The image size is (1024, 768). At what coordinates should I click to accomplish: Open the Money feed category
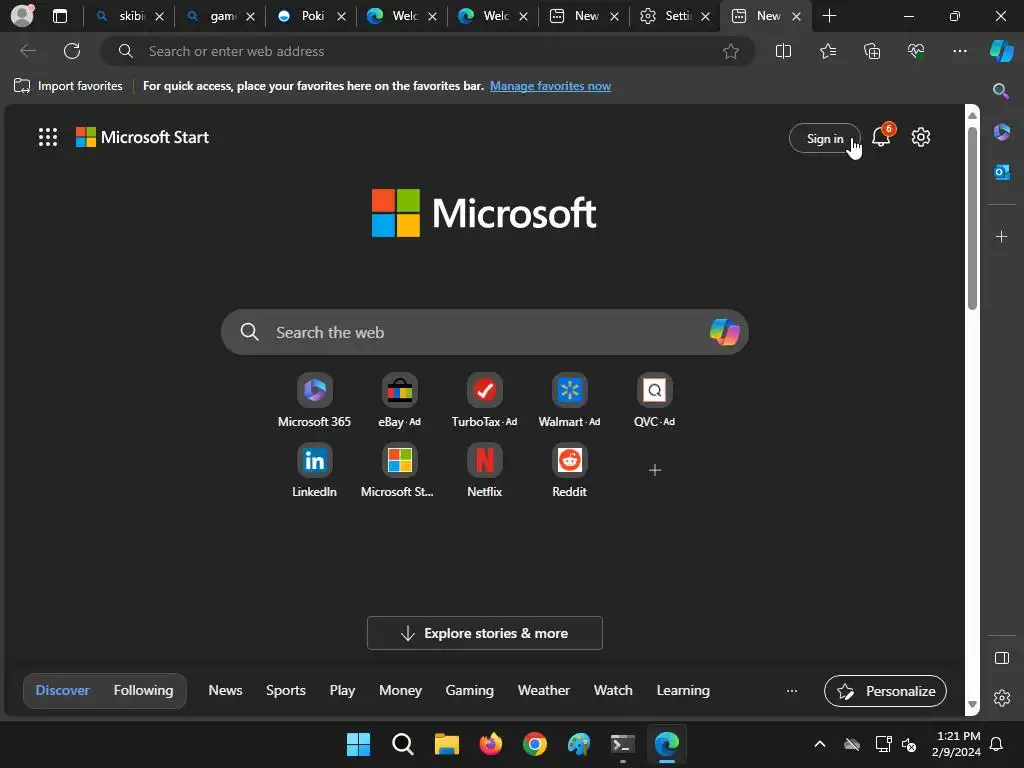click(400, 690)
